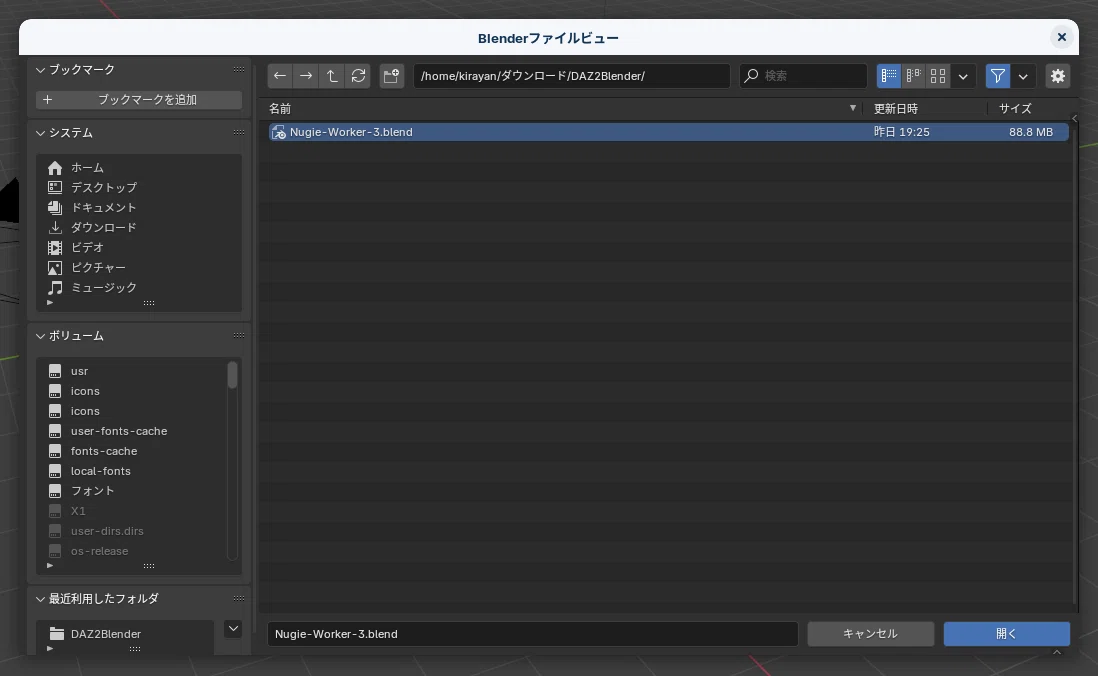
Task: Click the blend file icon of Nugie-Worker-3
Action: [x=279, y=132]
